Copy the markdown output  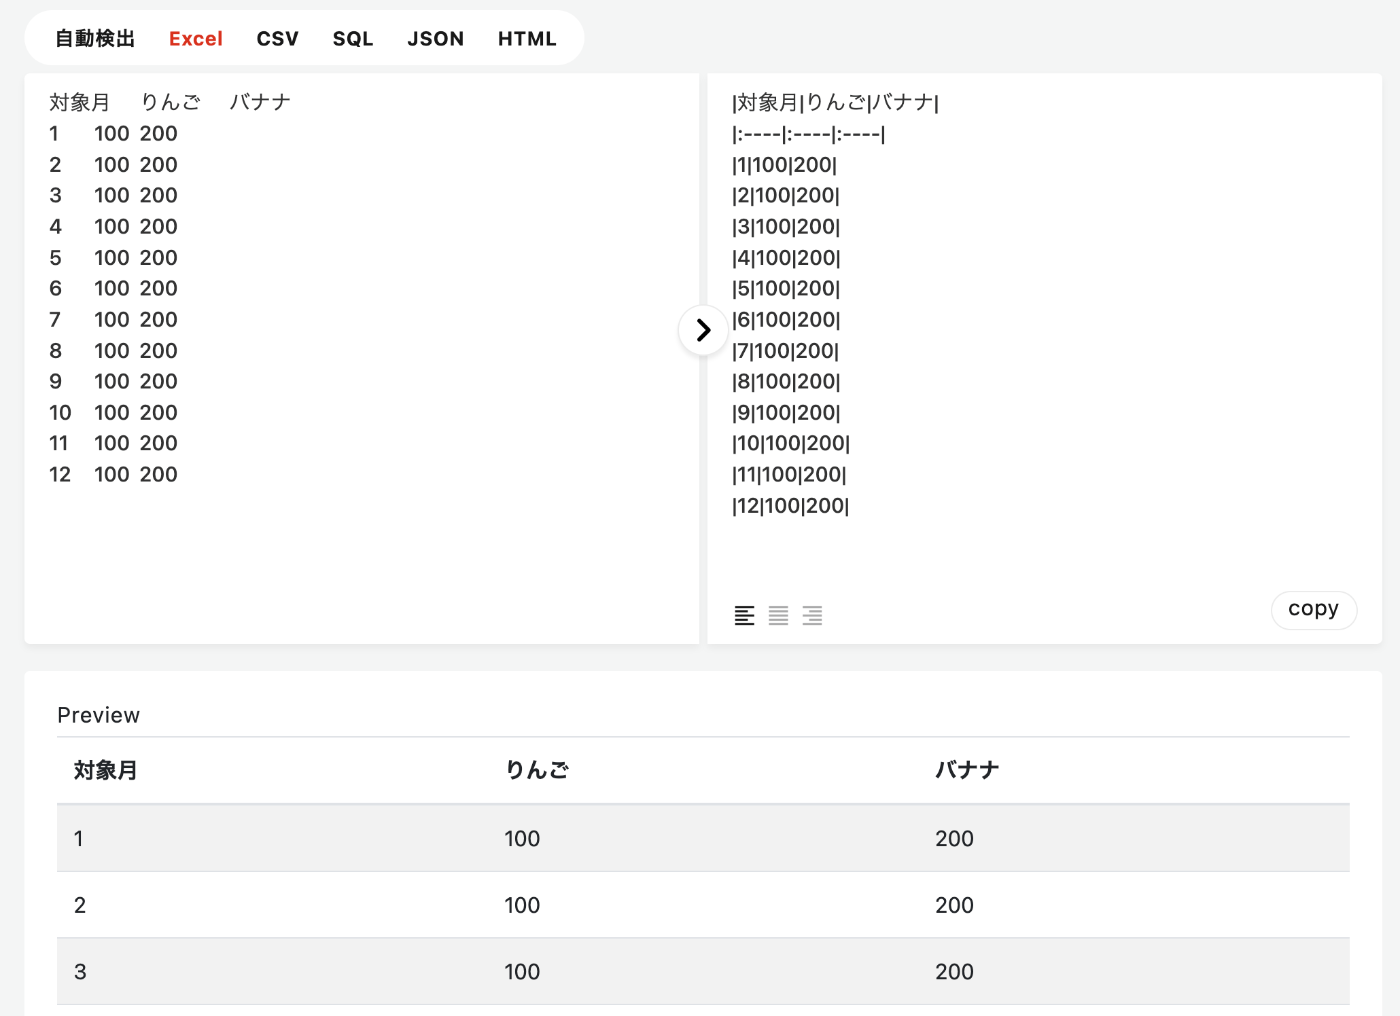click(1313, 609)
